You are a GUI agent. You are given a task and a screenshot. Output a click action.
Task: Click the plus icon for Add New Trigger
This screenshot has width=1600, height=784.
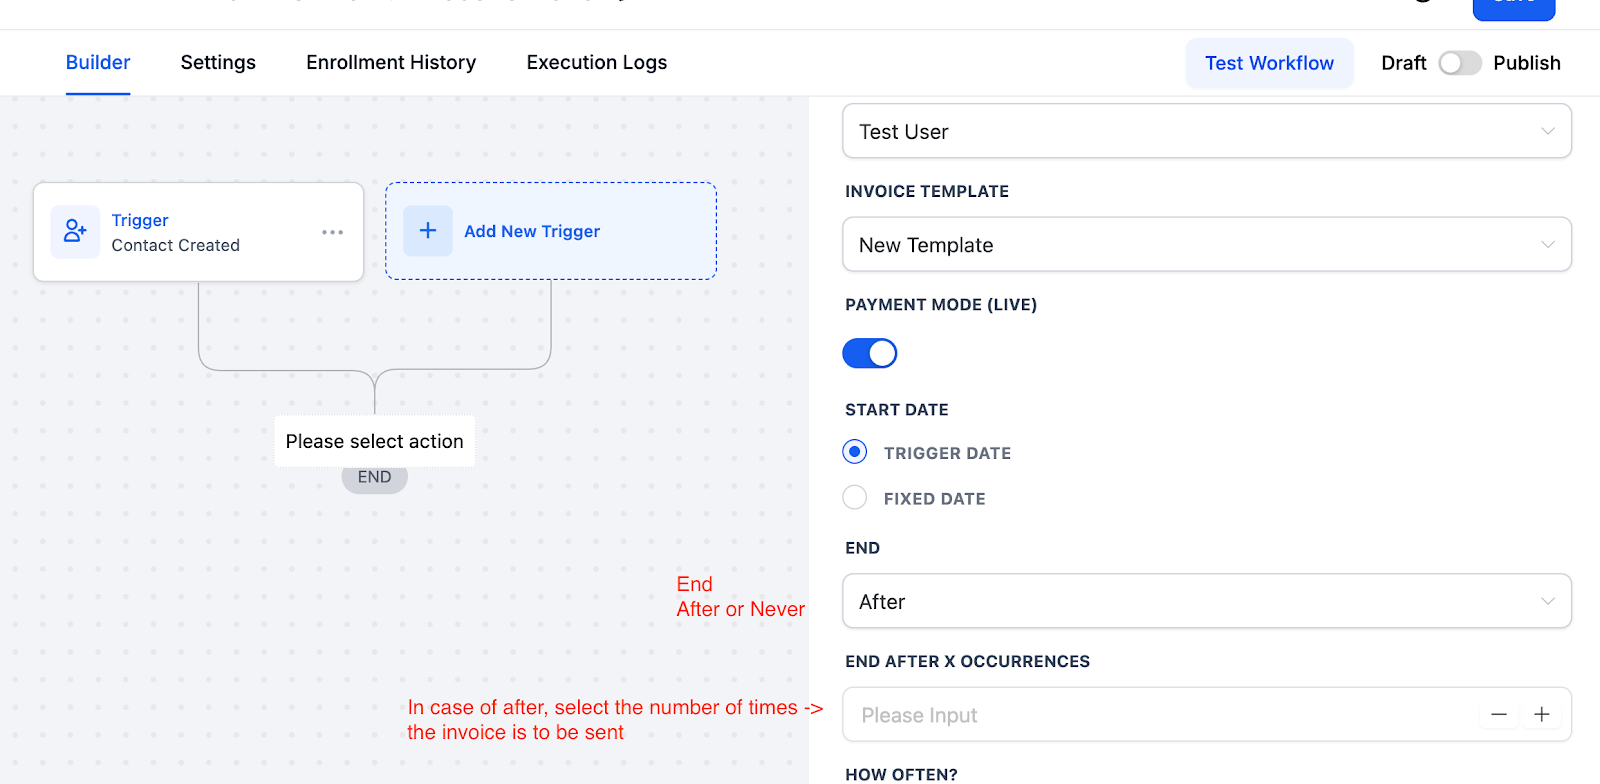(x=428, y=231)
